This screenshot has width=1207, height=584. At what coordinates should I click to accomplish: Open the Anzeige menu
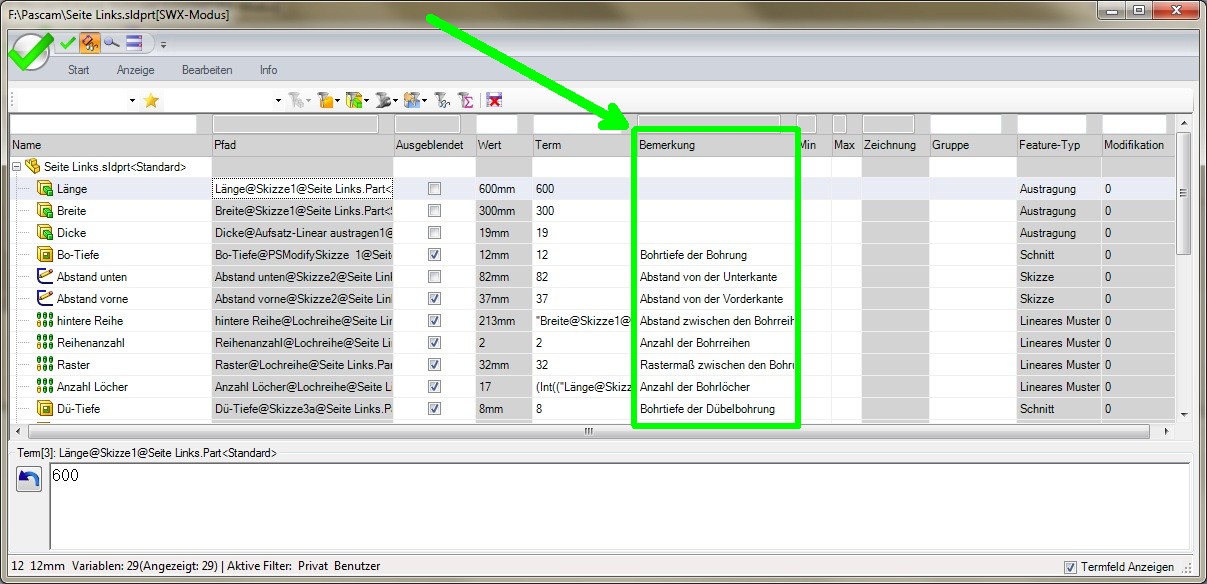click(135, 70)
